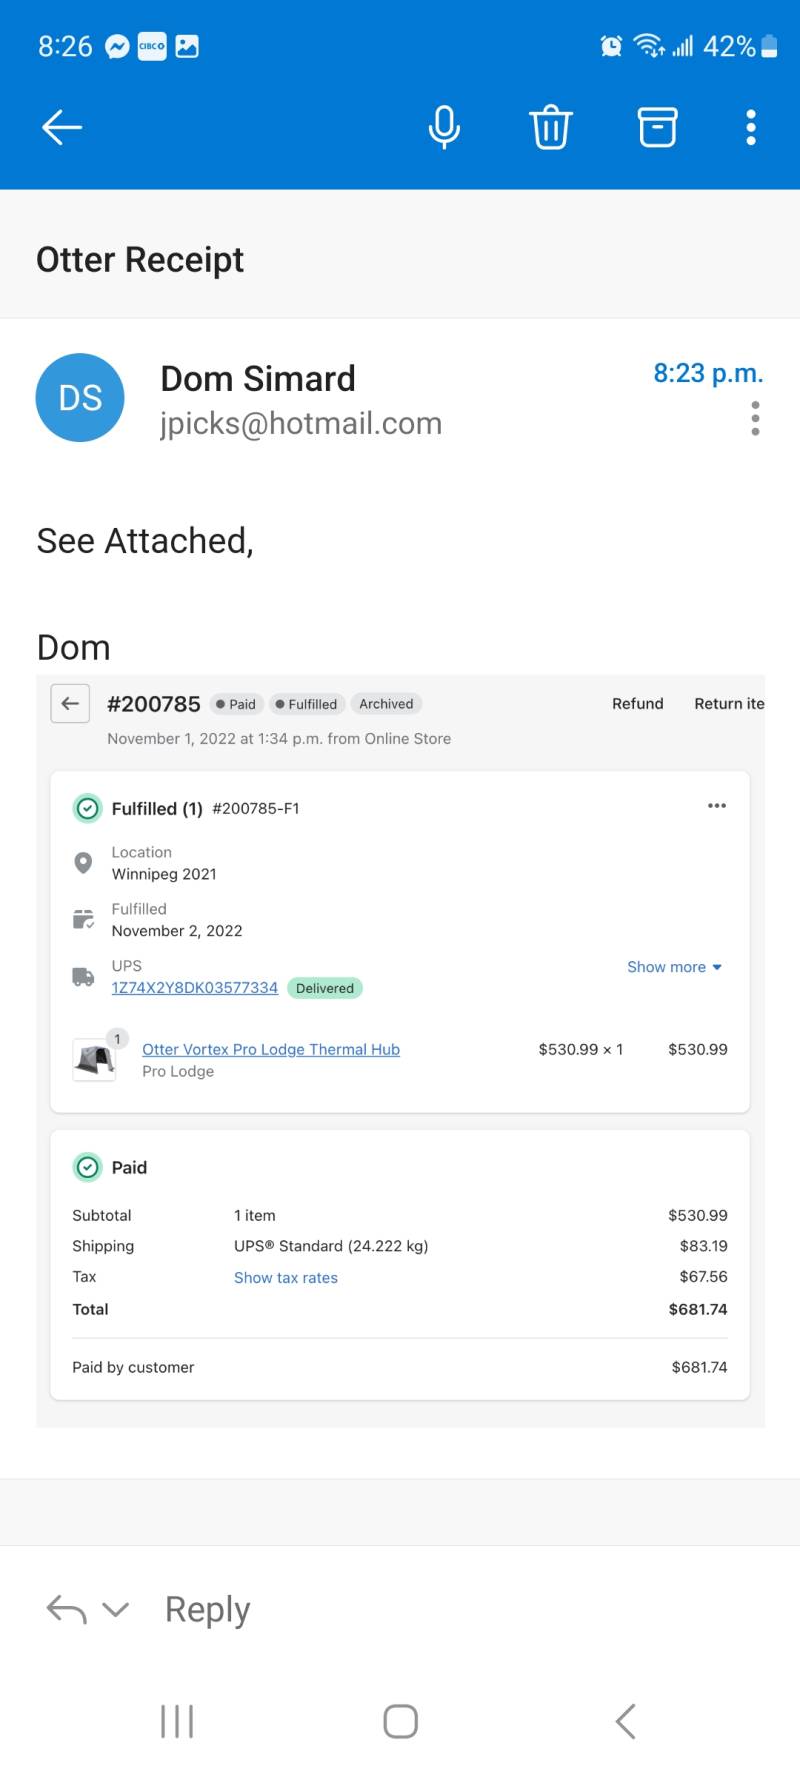The height and width of the screenshot is (1777, 800).
Task: Click the order back arrow button
Action: (x=70, y=703)
